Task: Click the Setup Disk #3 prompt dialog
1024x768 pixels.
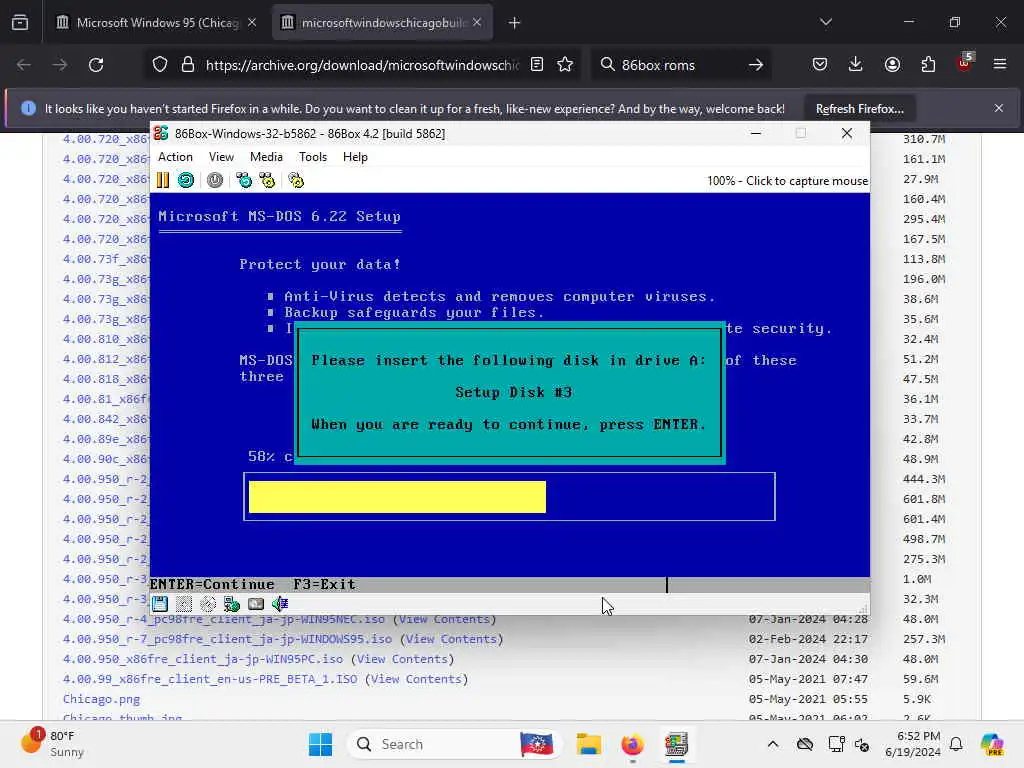Action: (x=510, y=392)
